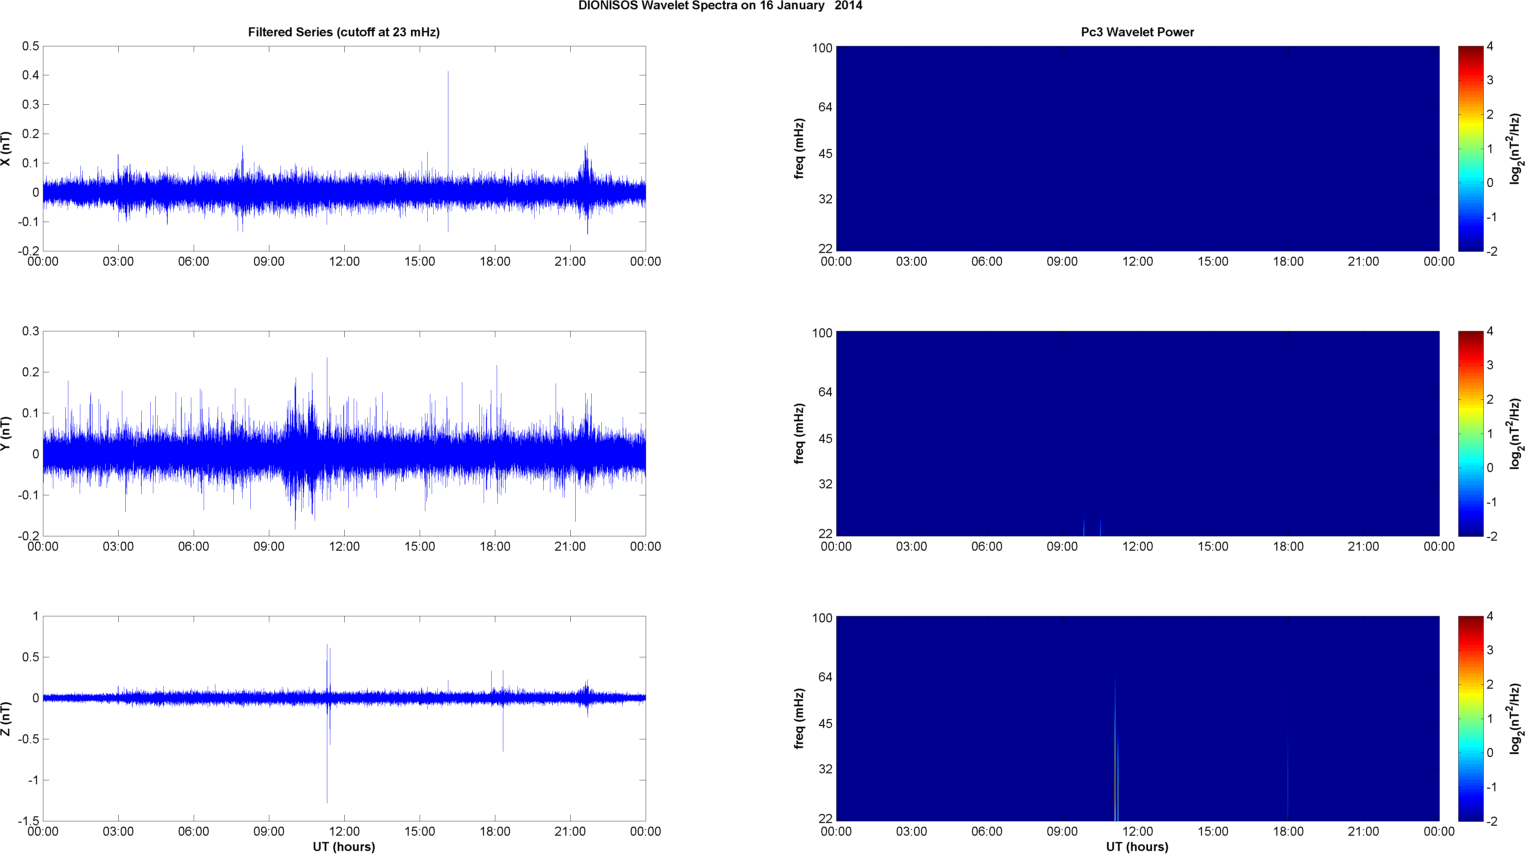Click the 'Z (nT)' axis label
The width and height of the screenshot is (1525, 854).
6,719
